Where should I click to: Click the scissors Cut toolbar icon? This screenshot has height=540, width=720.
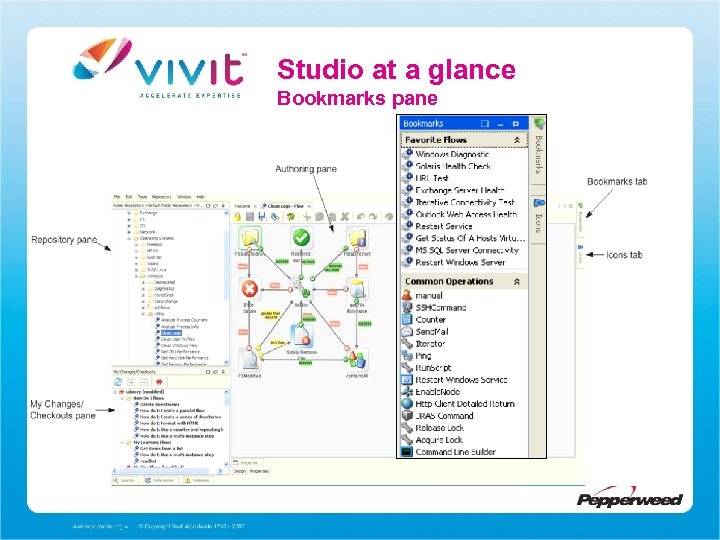click(307, 217)
